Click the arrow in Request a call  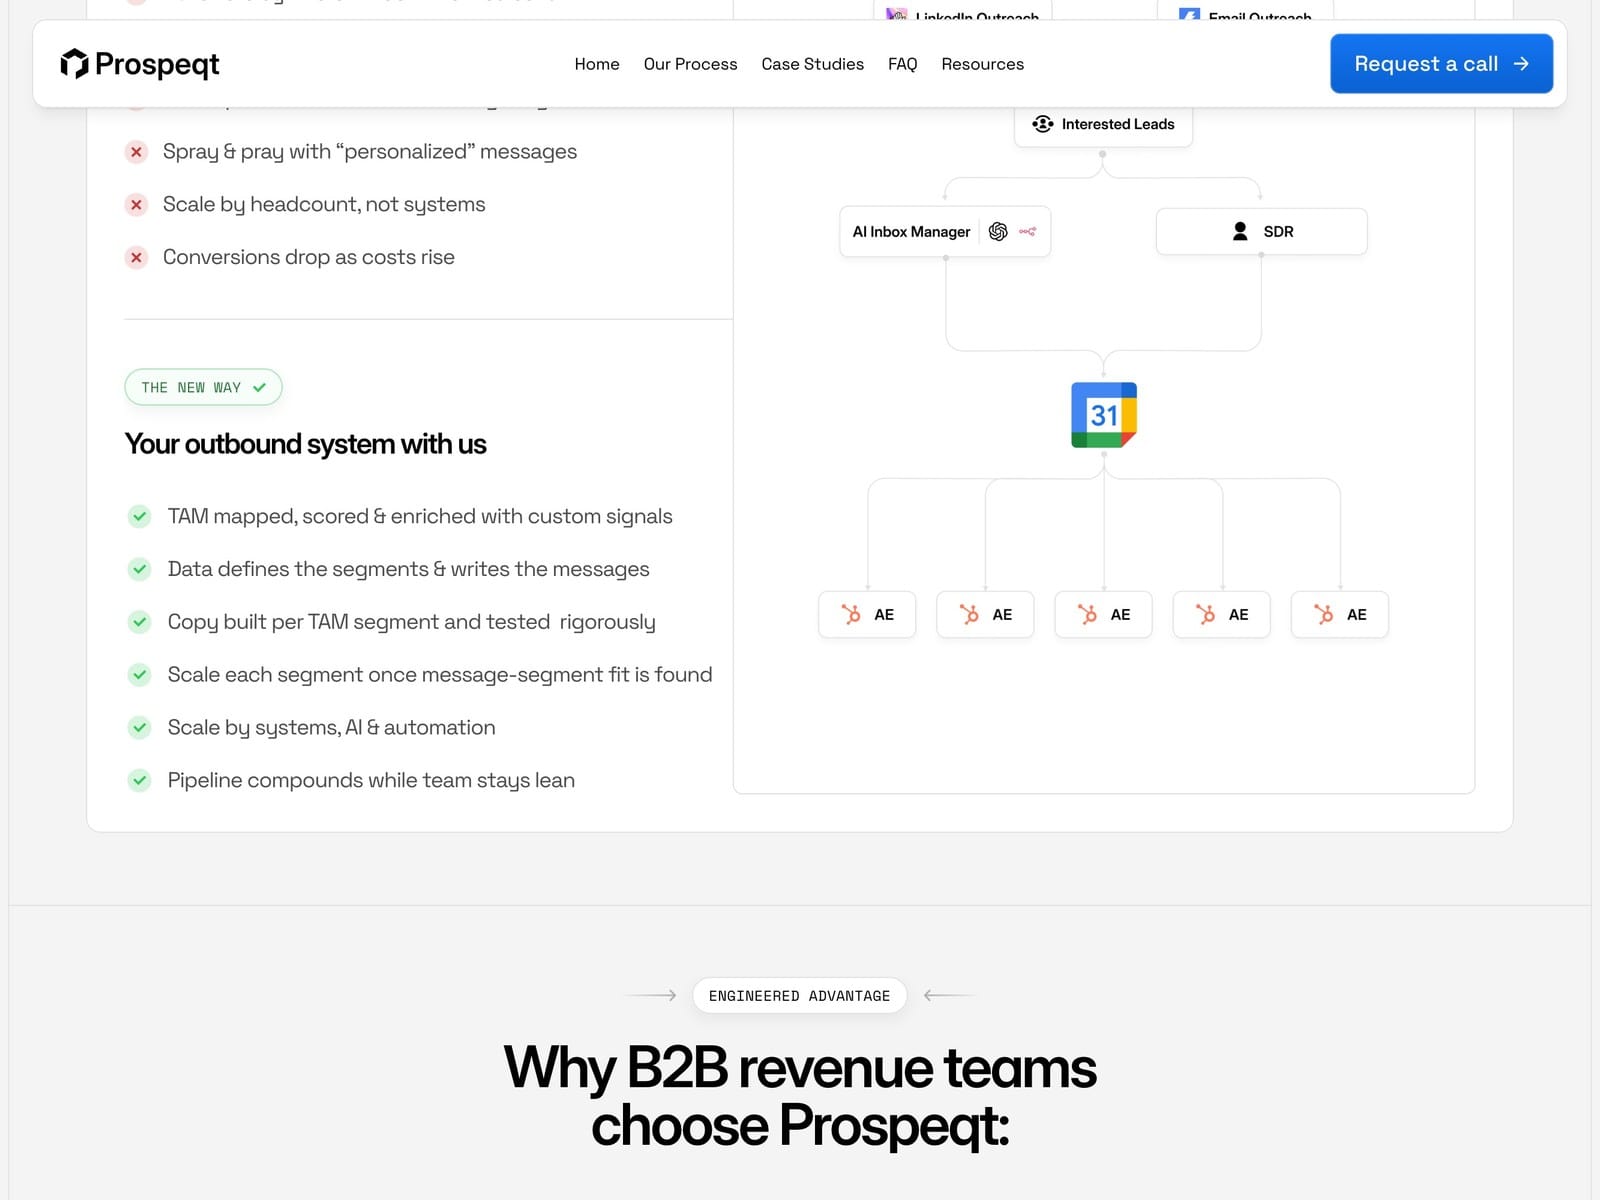tap(1521, 64)
